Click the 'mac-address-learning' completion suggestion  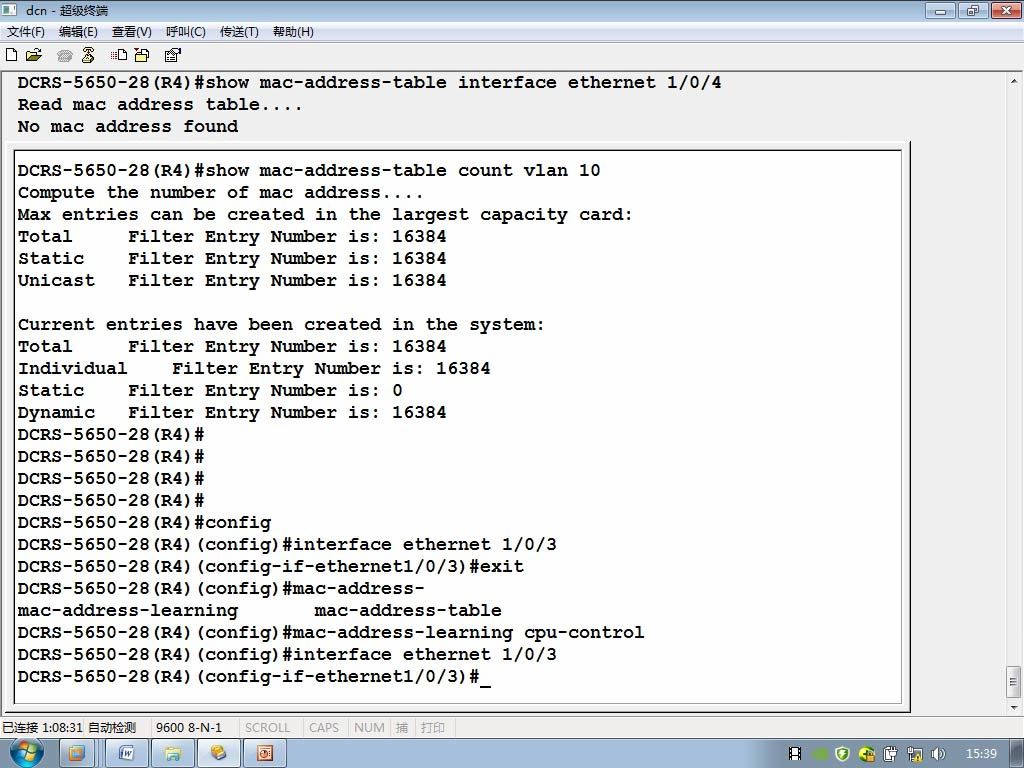pyautogui.click(x=128, y=611)
